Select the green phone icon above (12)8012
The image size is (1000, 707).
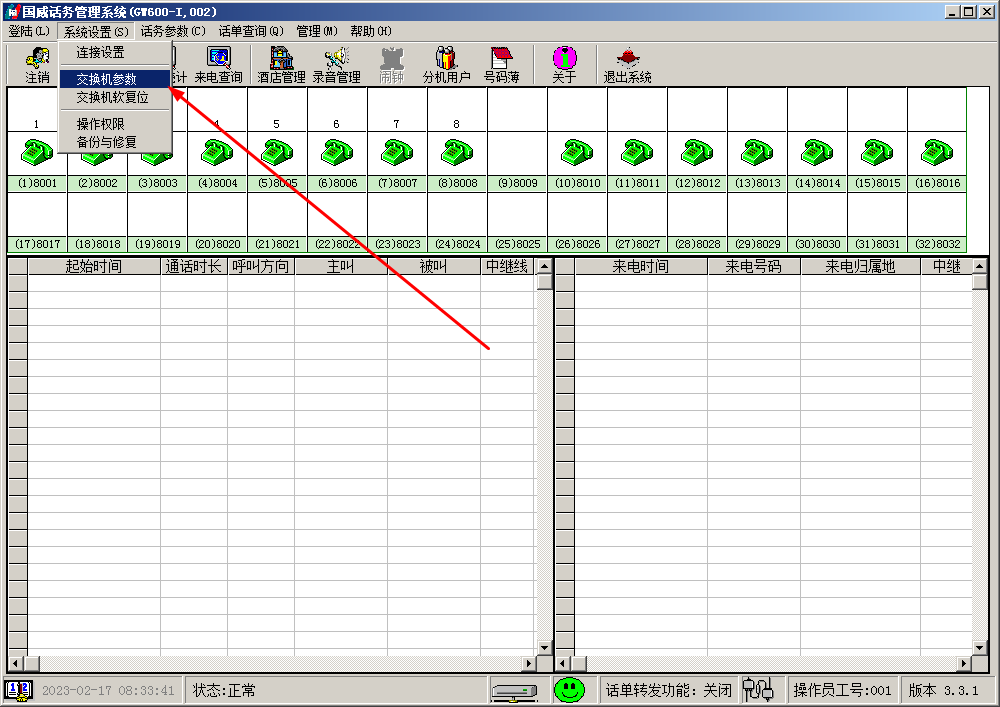point(697,153)
